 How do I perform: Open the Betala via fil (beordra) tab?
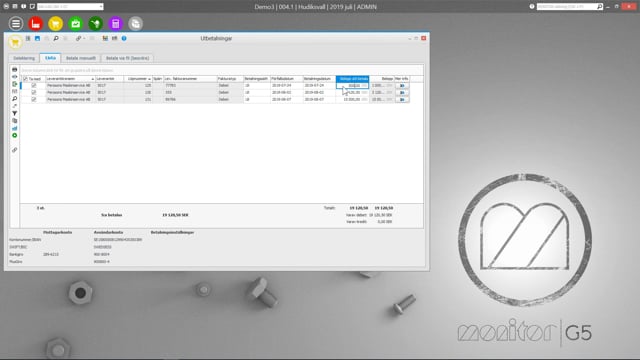click(x=127, y=58)
